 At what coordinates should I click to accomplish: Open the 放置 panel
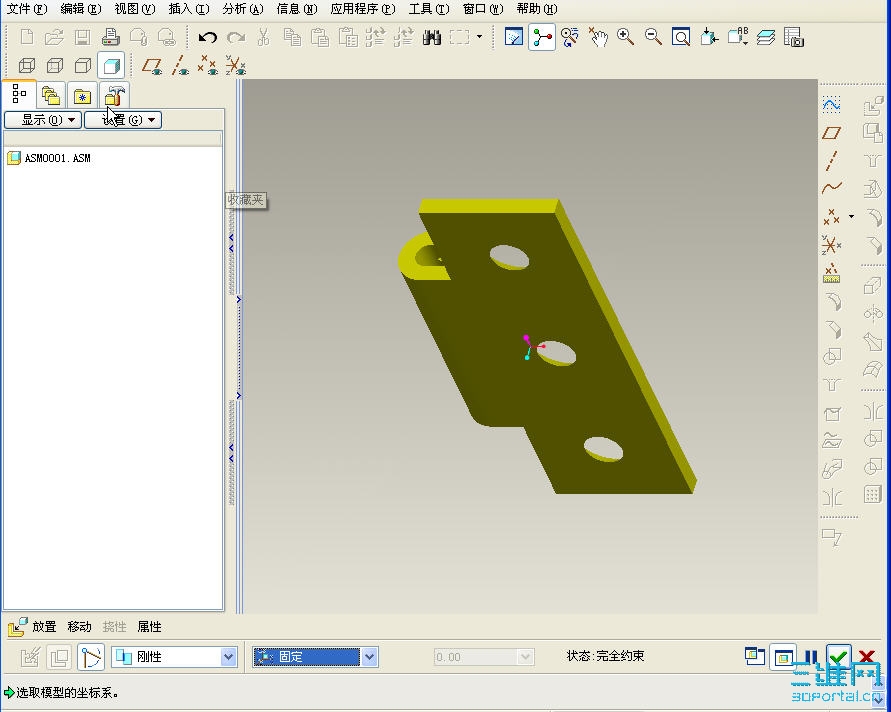(44, 627)
